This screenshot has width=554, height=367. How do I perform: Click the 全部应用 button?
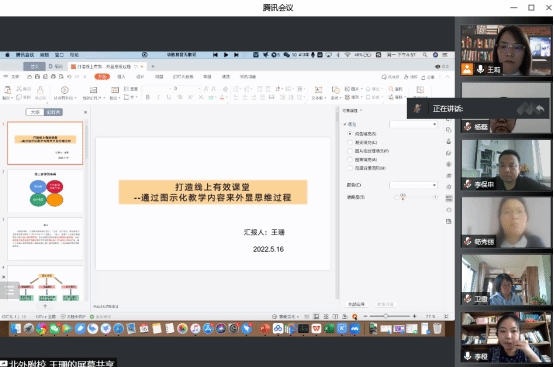pyautogui.click(x=356, y=304)
